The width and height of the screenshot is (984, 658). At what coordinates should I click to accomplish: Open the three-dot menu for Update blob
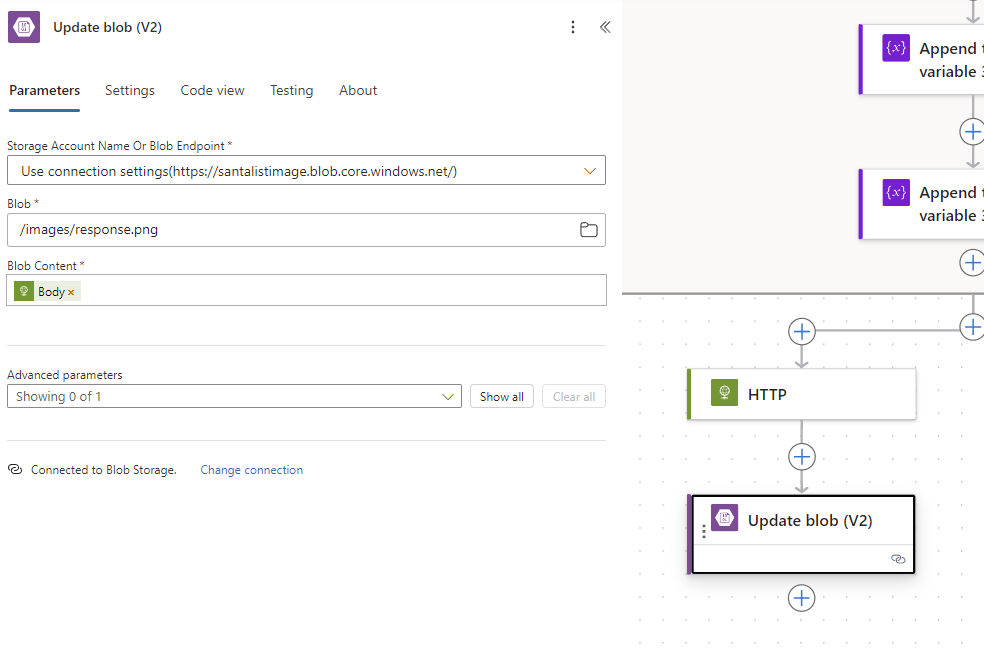point(705,531)
